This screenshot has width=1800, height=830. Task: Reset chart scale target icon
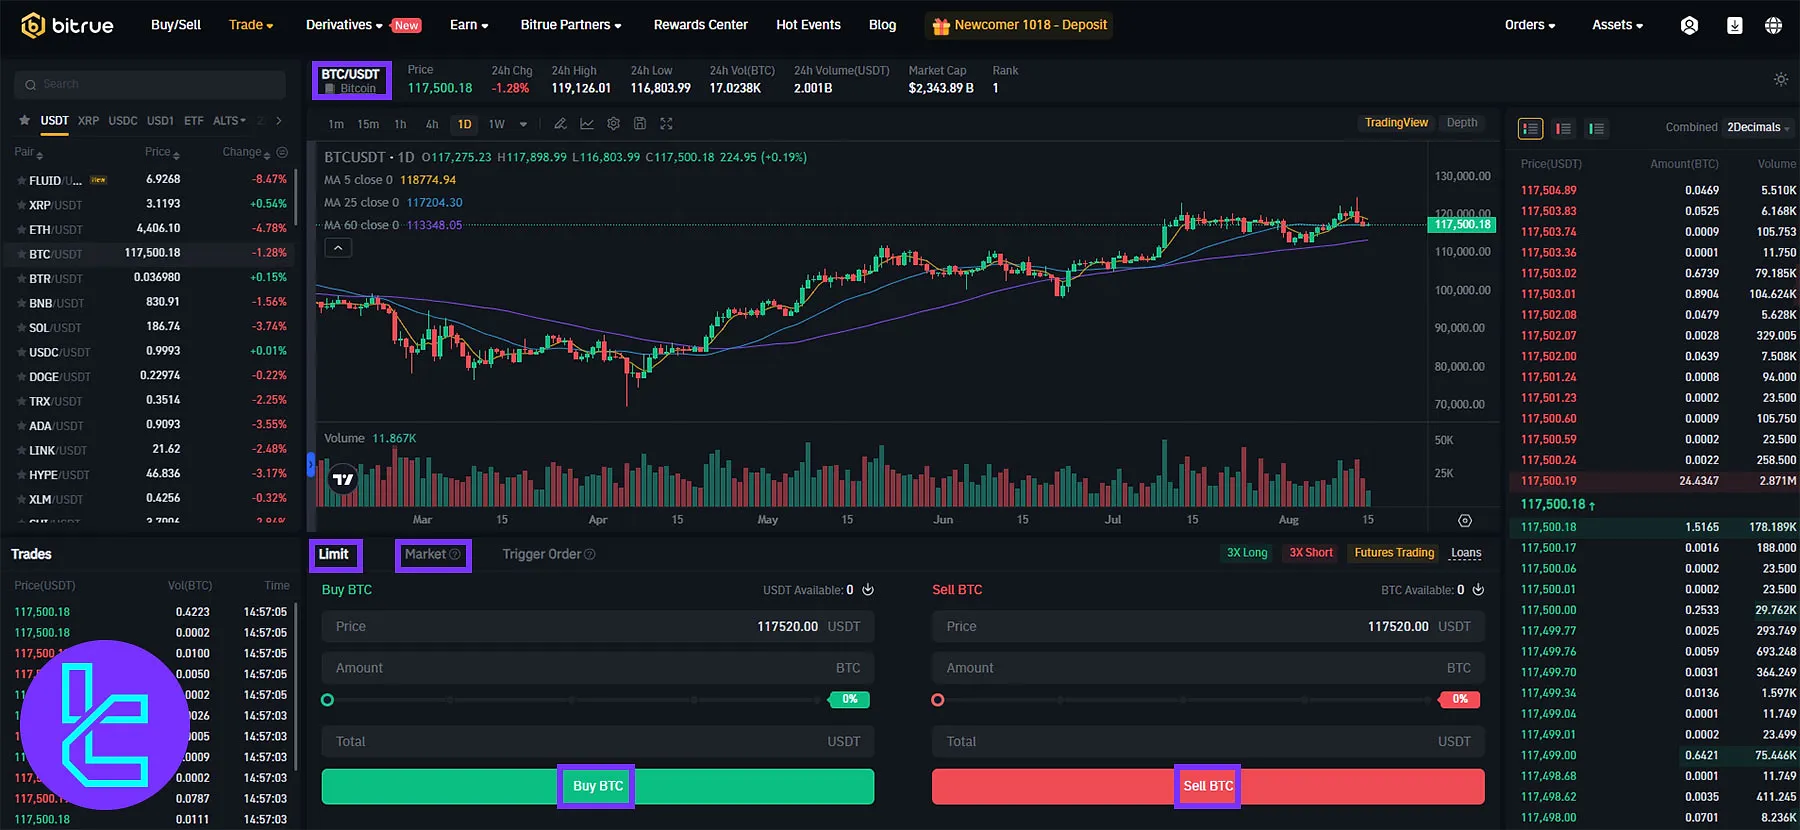(x=1465, y=520)
